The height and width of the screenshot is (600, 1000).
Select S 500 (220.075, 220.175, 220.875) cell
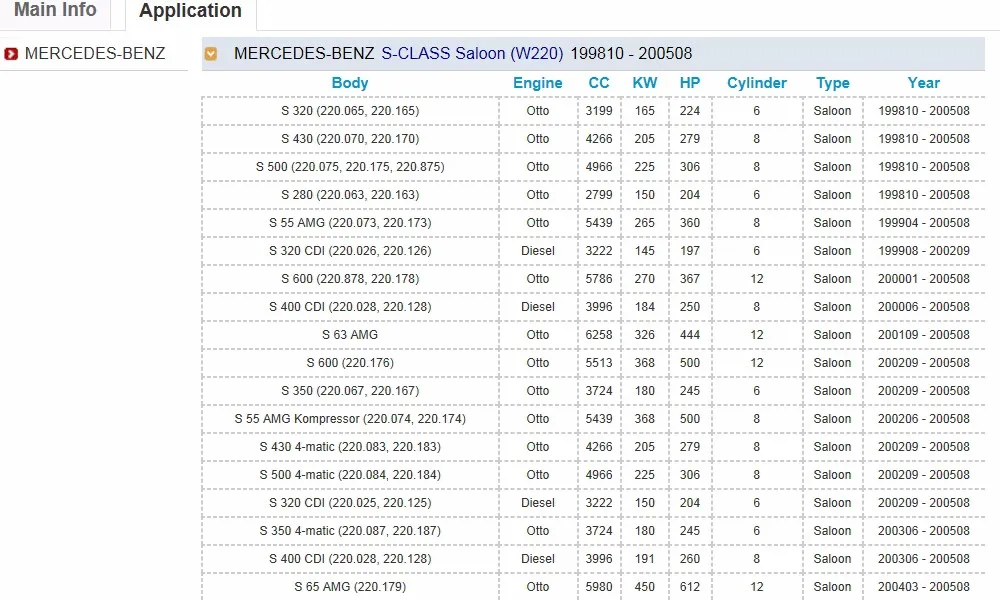pos(350,167)
